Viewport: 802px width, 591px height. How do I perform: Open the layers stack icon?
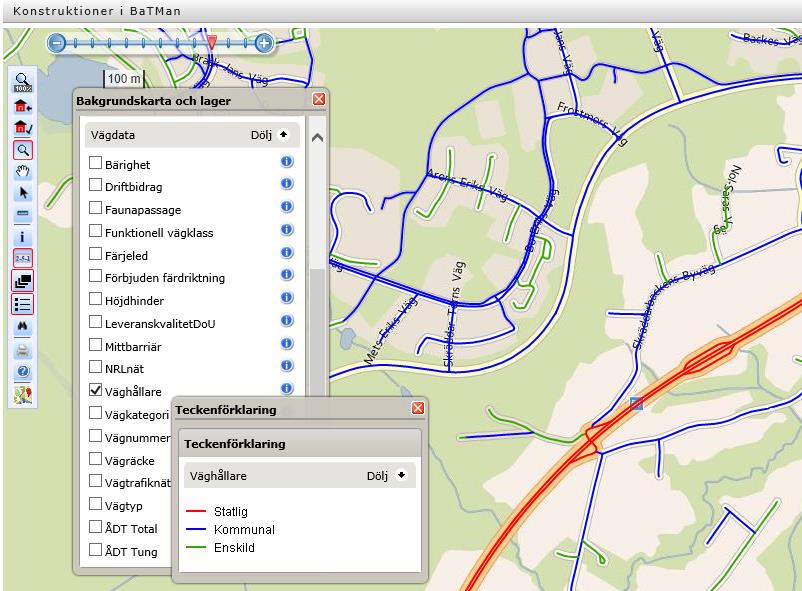pos(23,281)
